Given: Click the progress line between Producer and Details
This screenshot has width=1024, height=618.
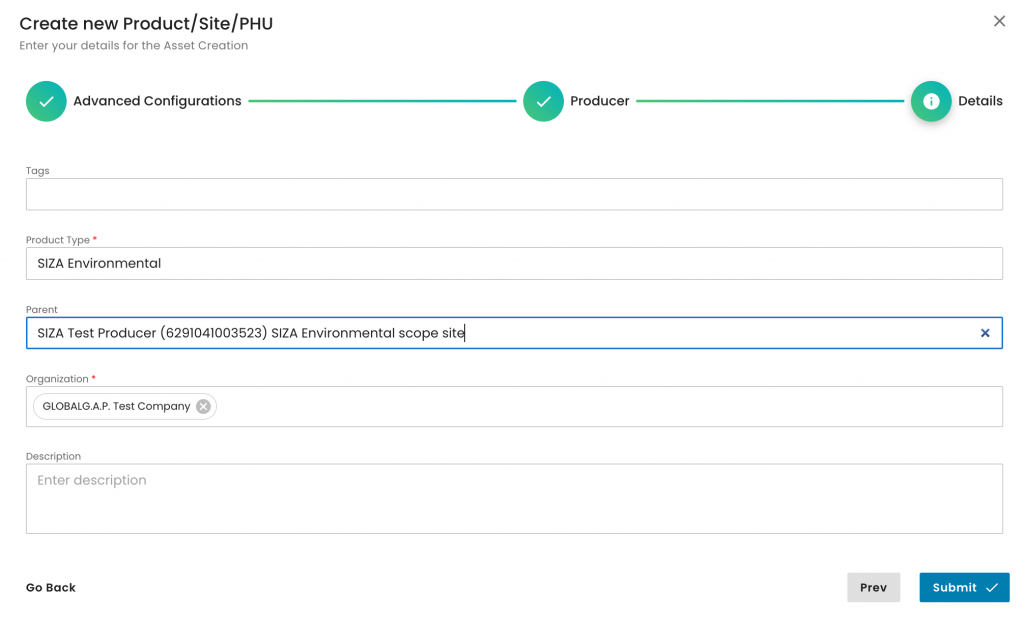Looking at the screenshot, I should (x=769, y=101).
